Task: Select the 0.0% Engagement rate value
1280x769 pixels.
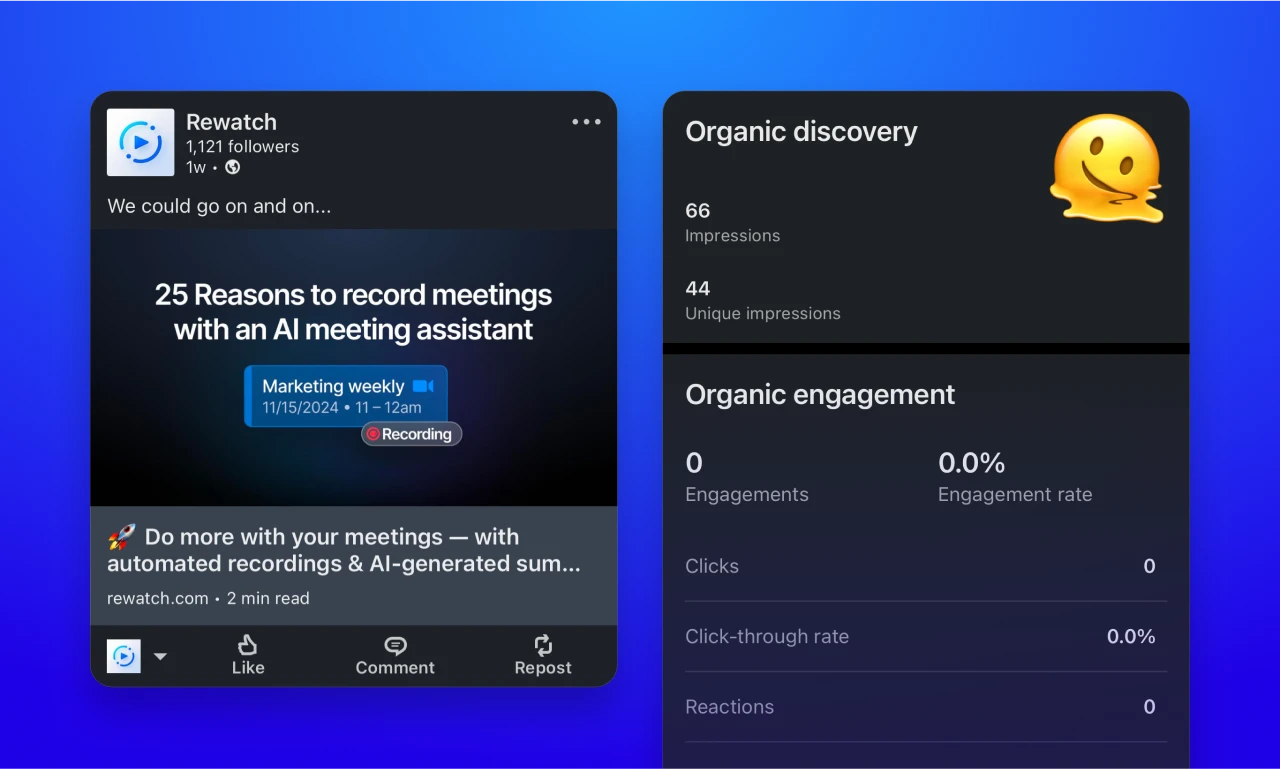Action: (x=971, y=463)
